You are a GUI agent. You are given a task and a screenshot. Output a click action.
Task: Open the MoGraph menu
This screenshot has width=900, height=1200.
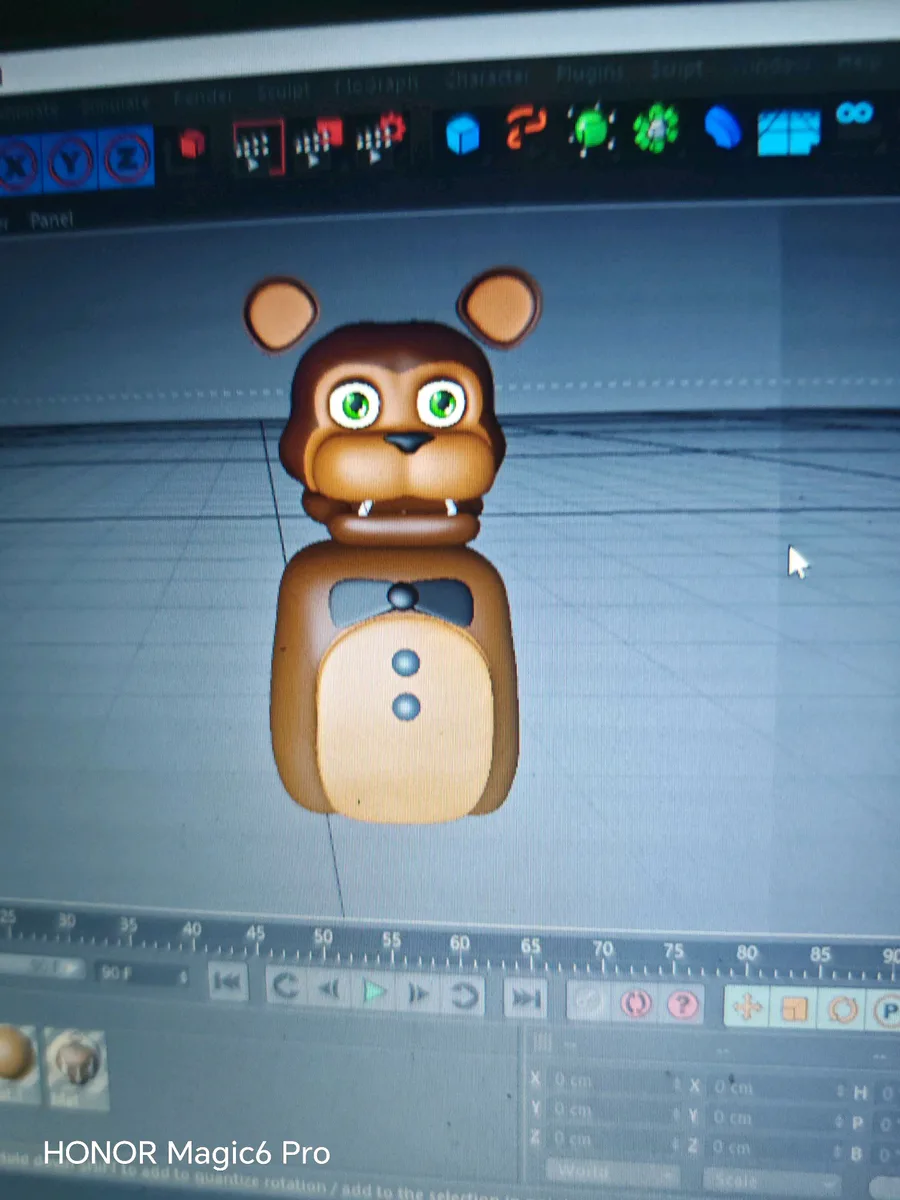click(376, 83)
